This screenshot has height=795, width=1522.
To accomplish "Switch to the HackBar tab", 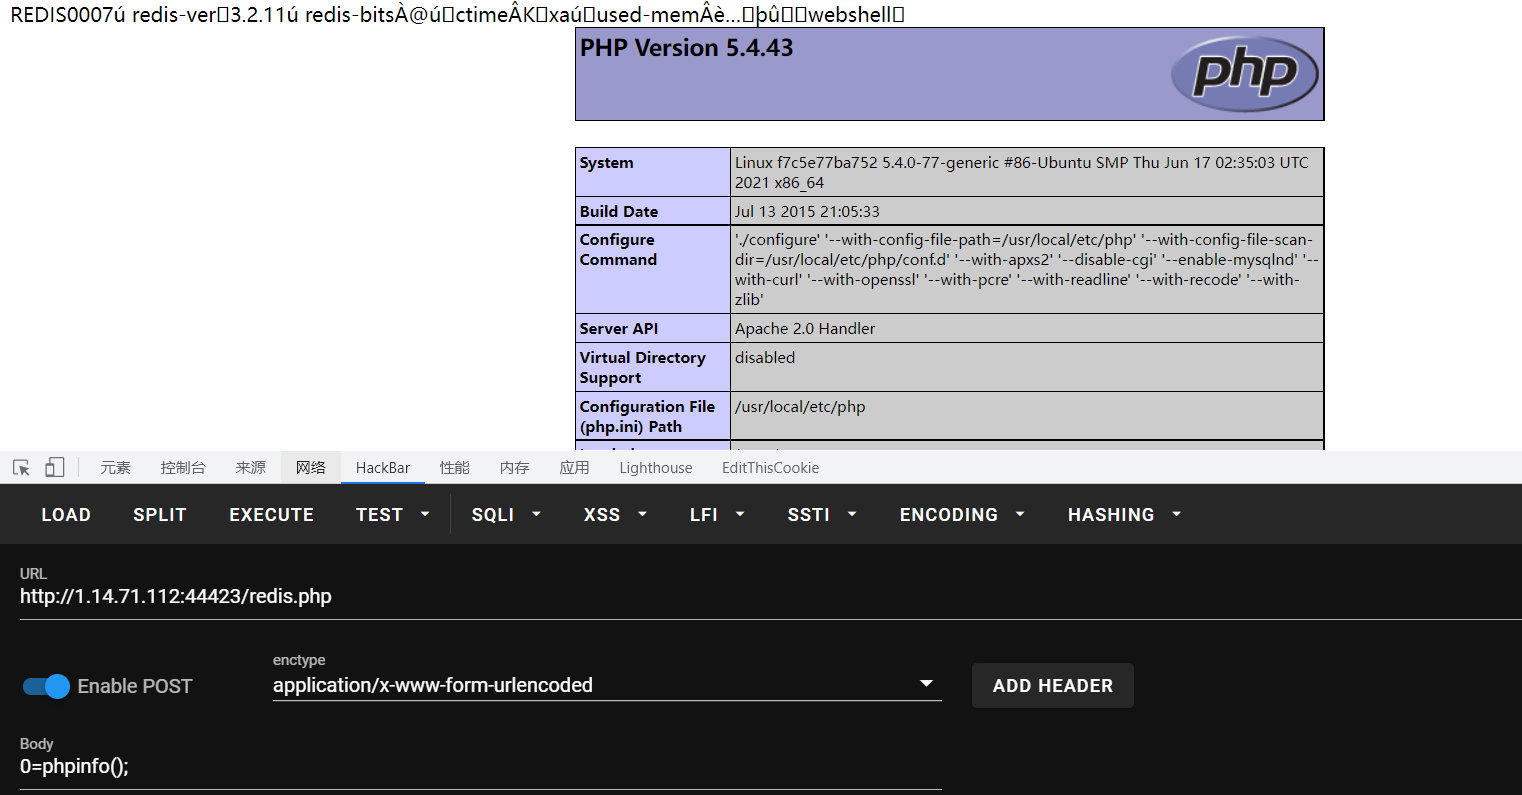I will click(383, 467).
